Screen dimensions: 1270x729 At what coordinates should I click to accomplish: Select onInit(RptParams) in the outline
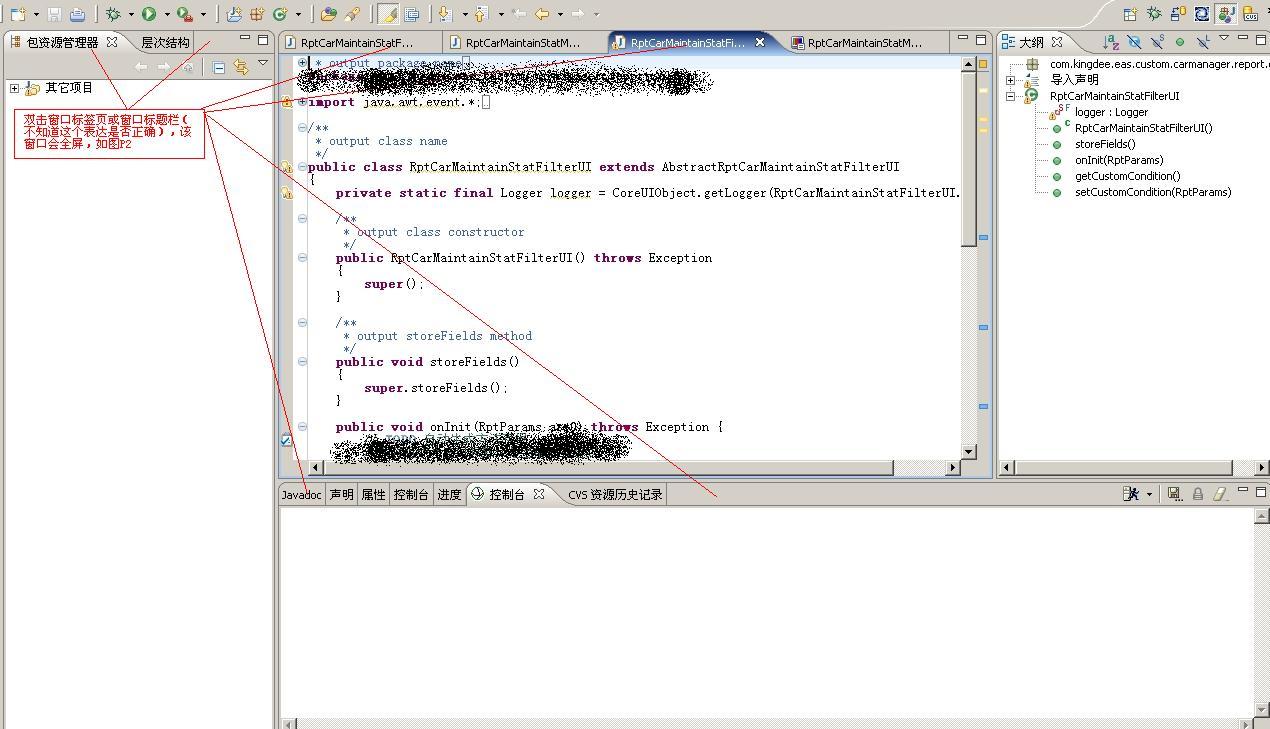pos(1119,160)
